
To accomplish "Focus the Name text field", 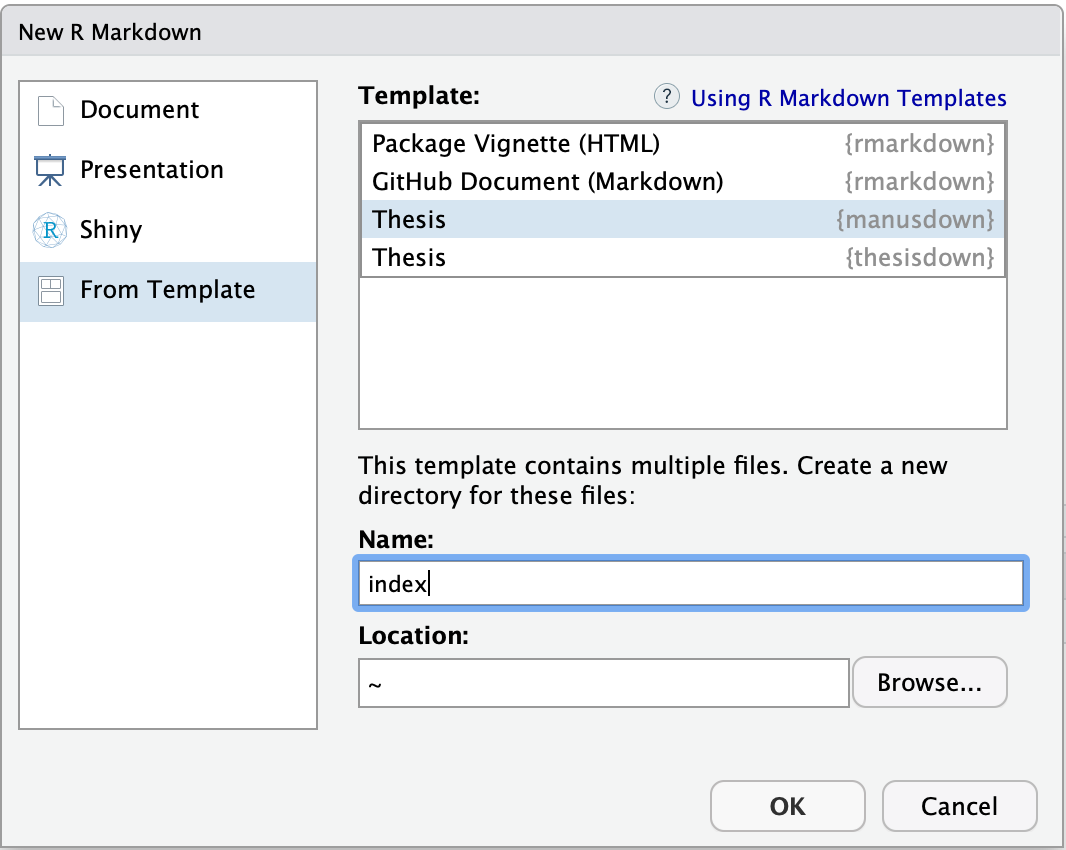I will pos(690,584).
